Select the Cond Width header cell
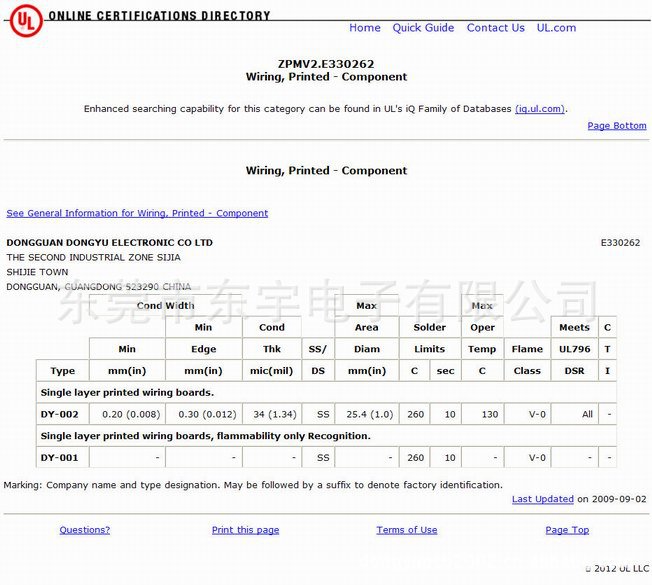Image resolution: width=652 pixels, height=585 pixels. 165,306
